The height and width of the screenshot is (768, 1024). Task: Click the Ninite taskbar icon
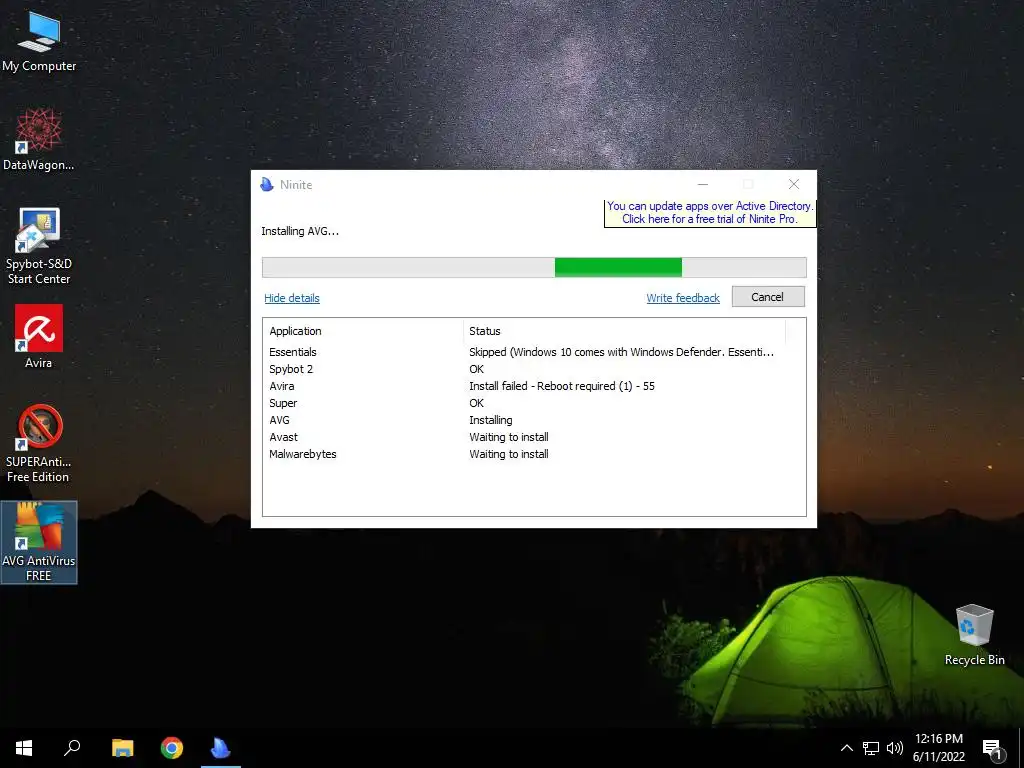[x=221, y=748]
